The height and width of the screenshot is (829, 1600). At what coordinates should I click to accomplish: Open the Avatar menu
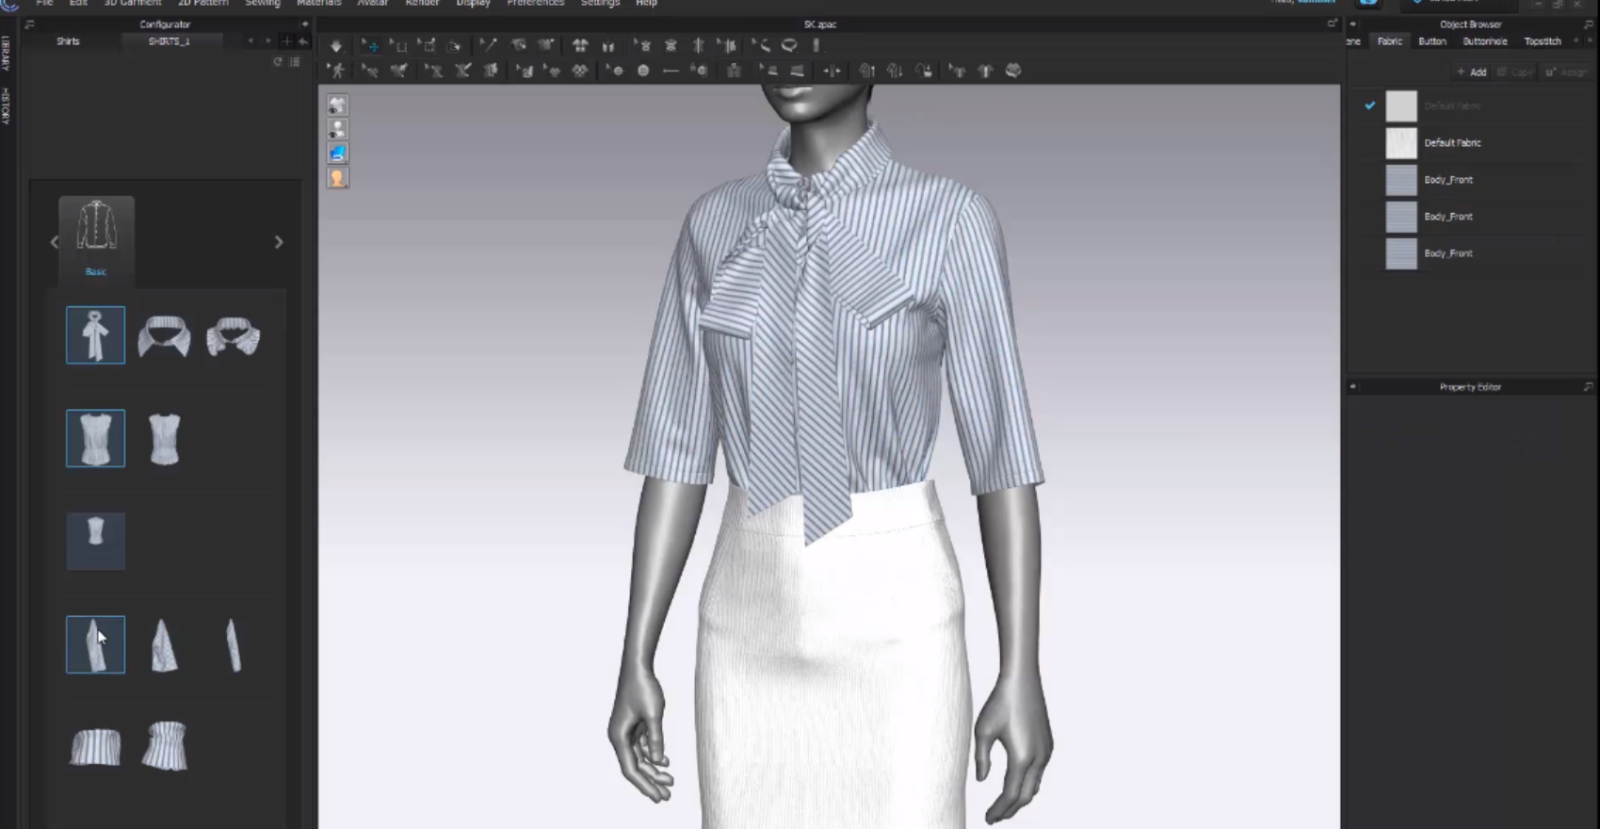point(372,3)
